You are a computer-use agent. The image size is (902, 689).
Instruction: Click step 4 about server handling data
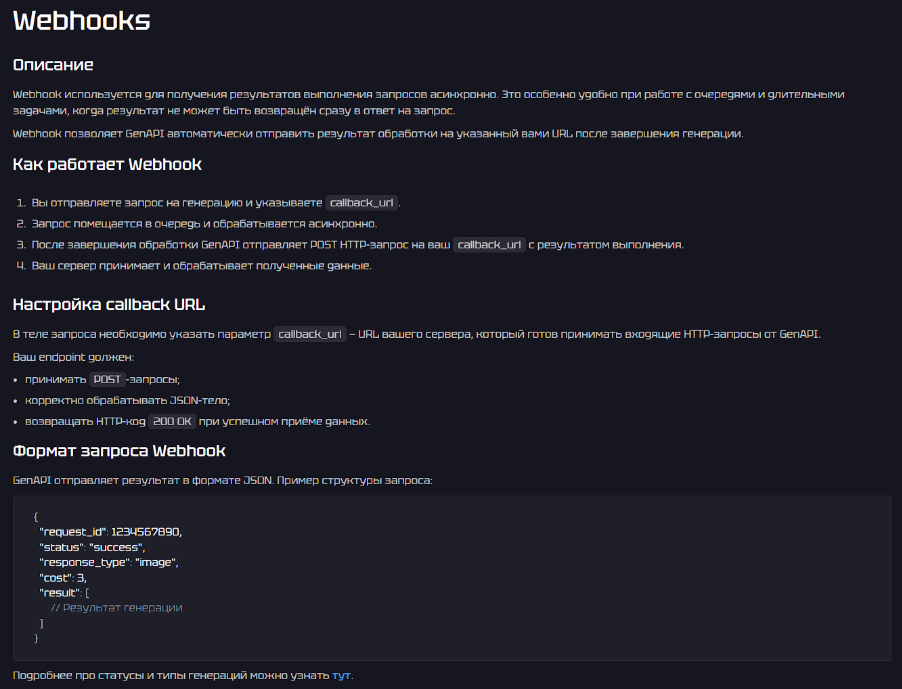201,266
